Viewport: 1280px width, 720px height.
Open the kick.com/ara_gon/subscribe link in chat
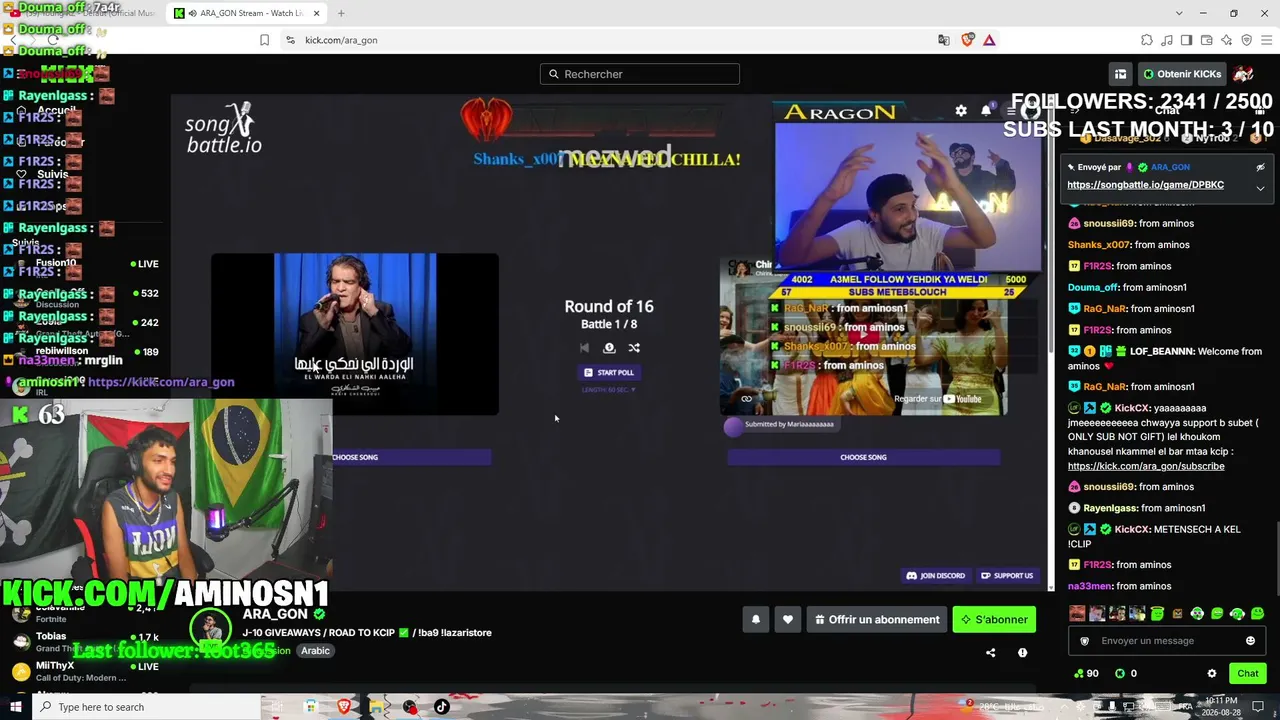click(1146, 466)
